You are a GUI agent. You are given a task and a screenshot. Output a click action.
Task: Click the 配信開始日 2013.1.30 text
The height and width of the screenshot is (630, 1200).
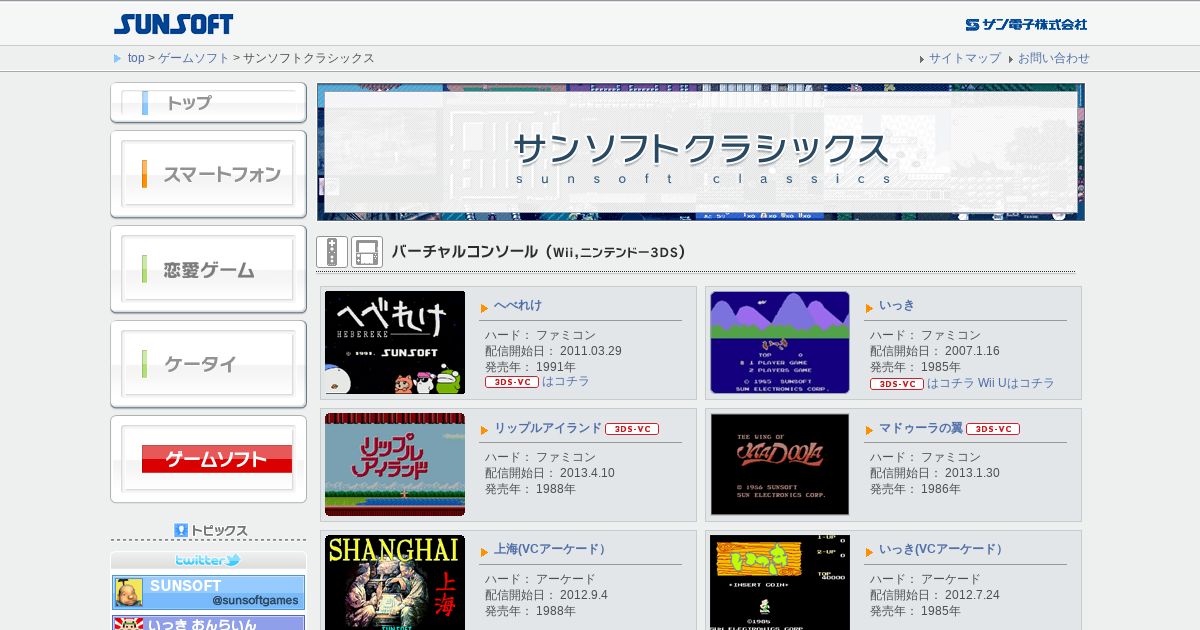pyautogui.click(x=935, y=473)
